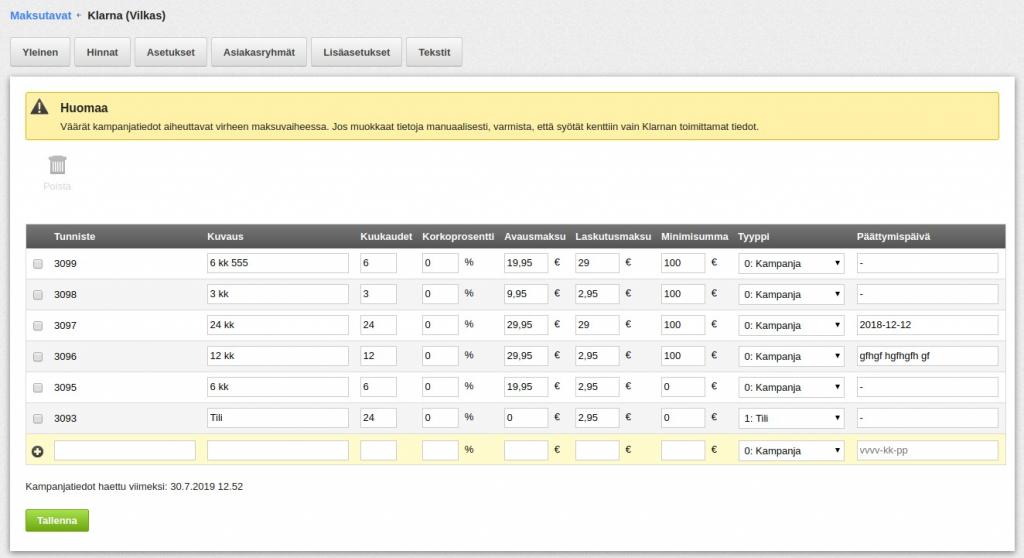Tick the checkbox for row 3097
Screen dimensions: 1024x558
coord(38,325)
